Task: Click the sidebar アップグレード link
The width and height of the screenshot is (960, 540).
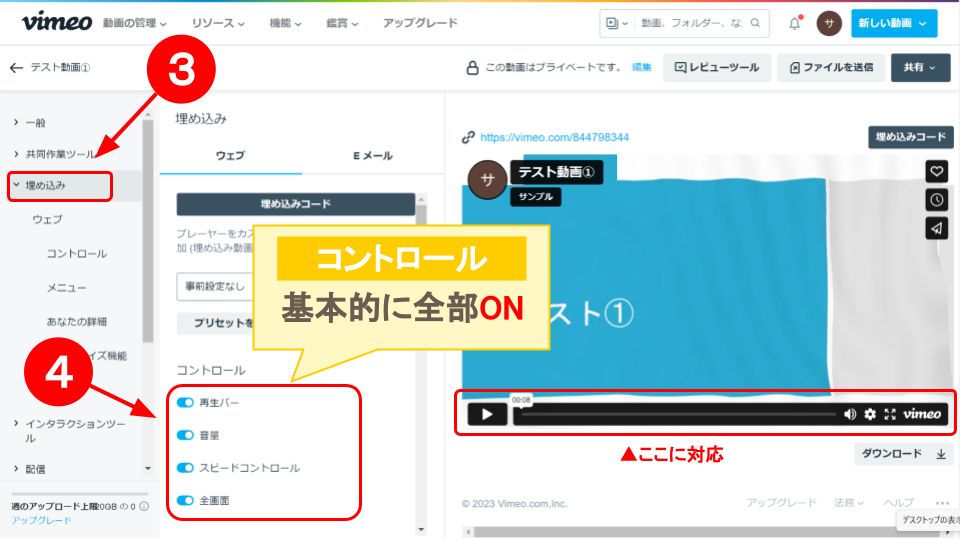Action: [41, 520]
